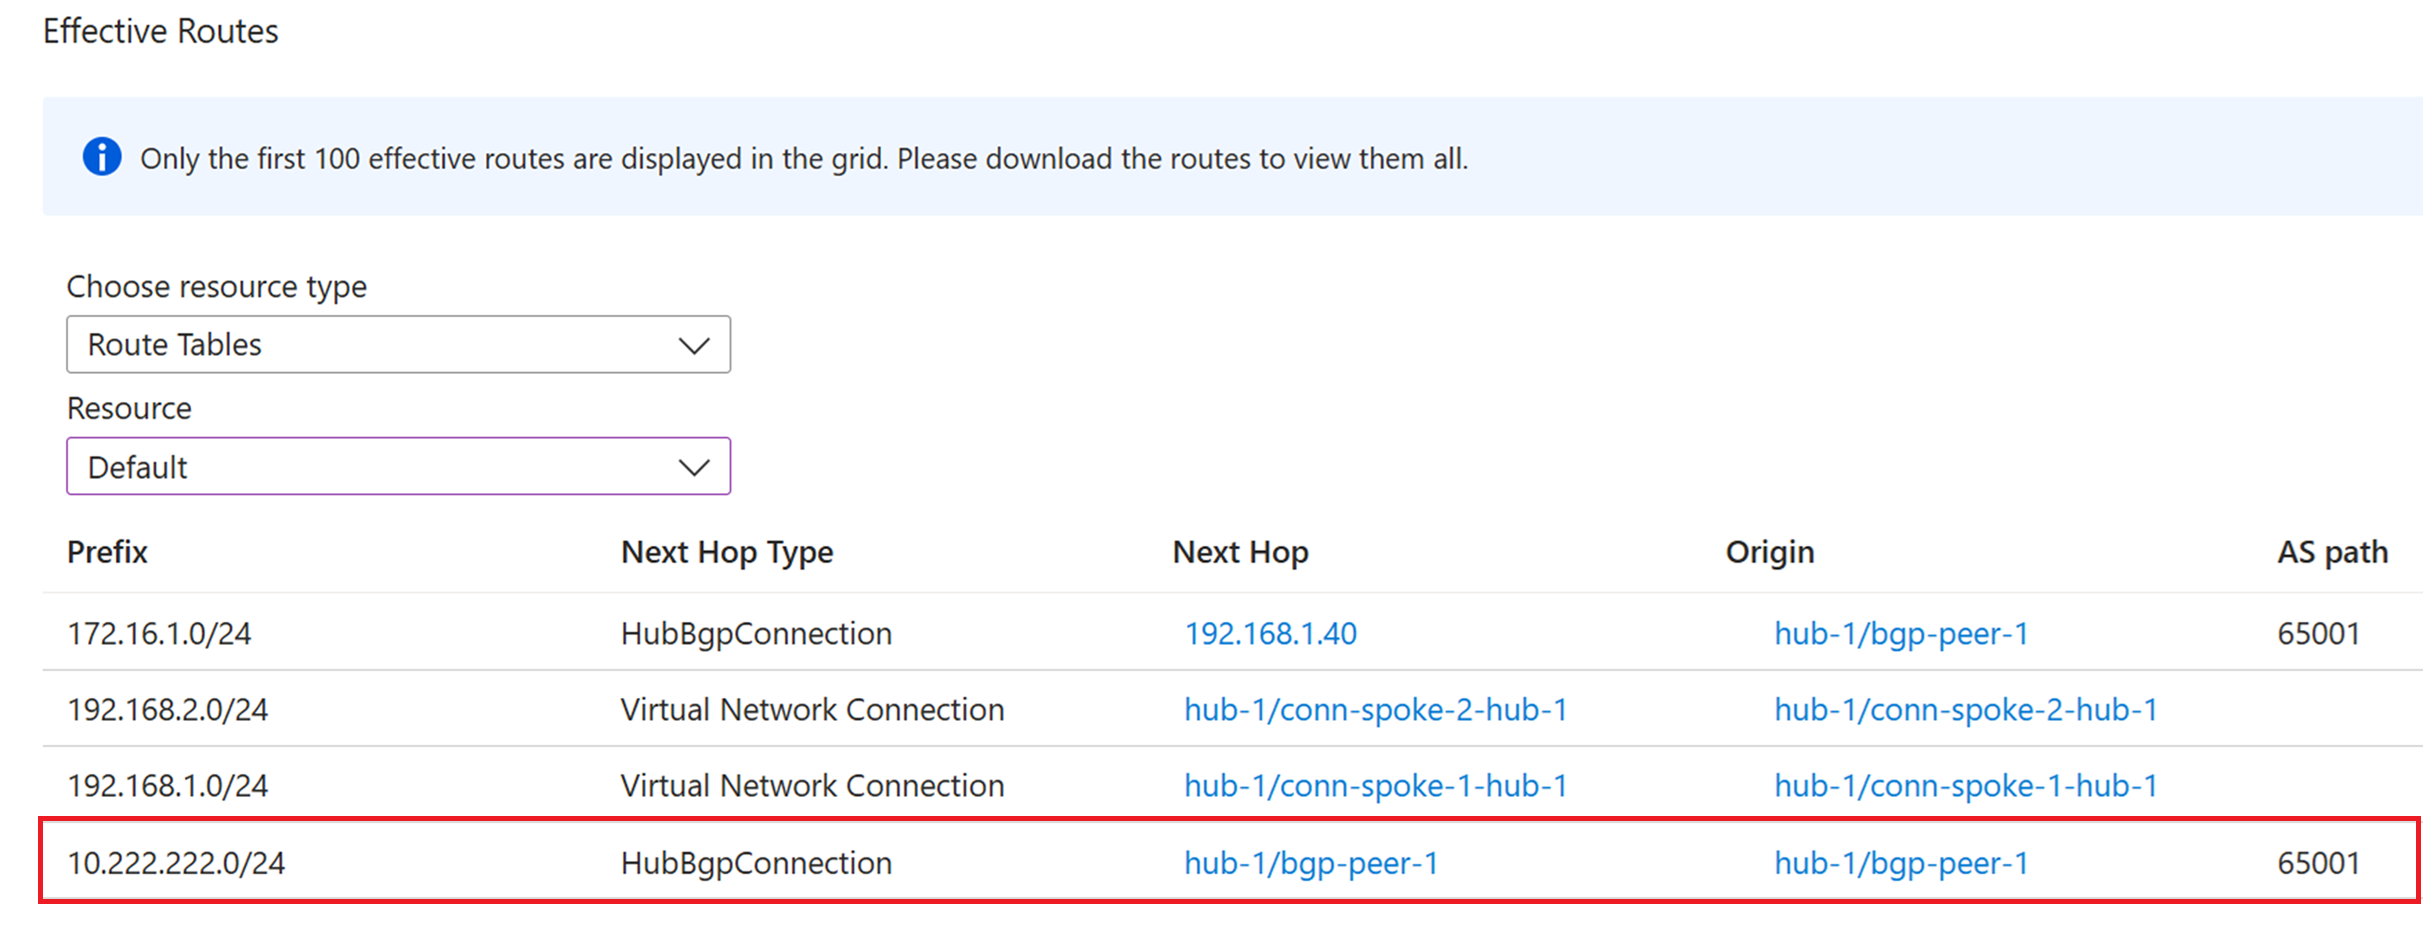The height and width of the screenshot is (932, 2423).
Task: Click the blue info icon in the banner
Action: [102, 157]
